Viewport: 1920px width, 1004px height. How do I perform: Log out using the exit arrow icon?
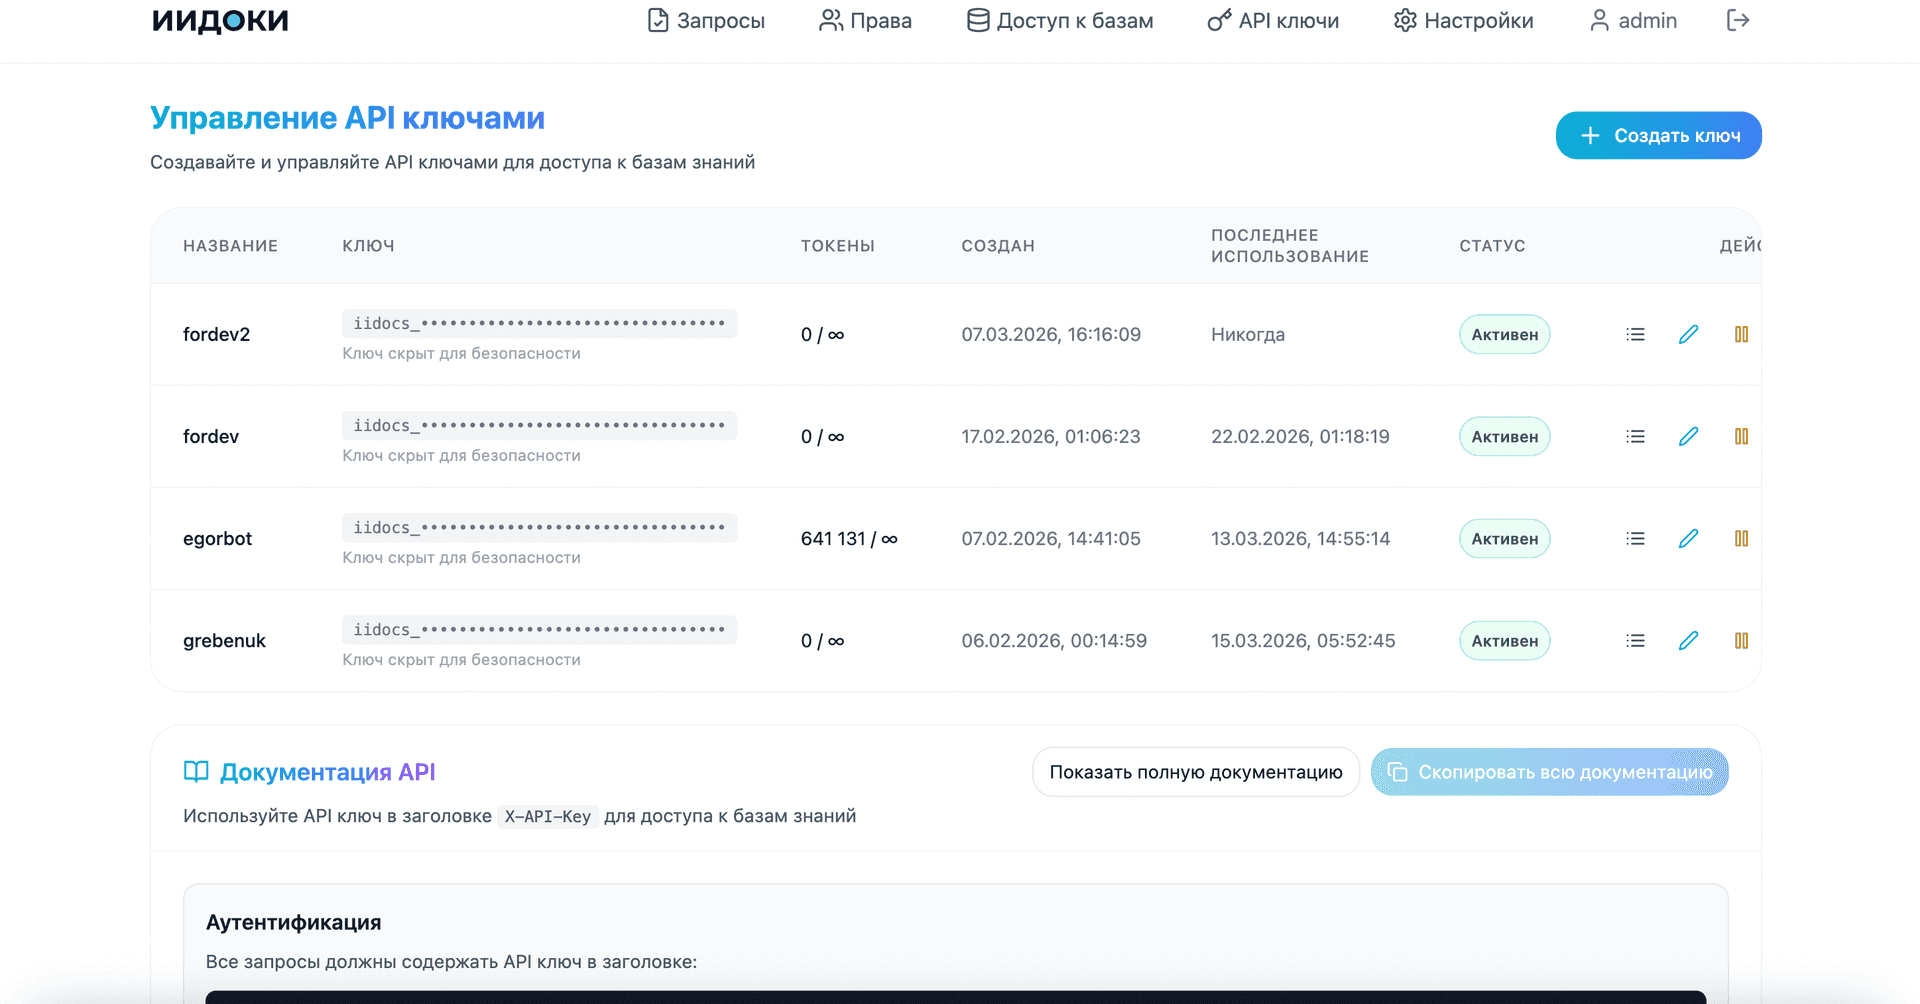tap(1738, 19)
